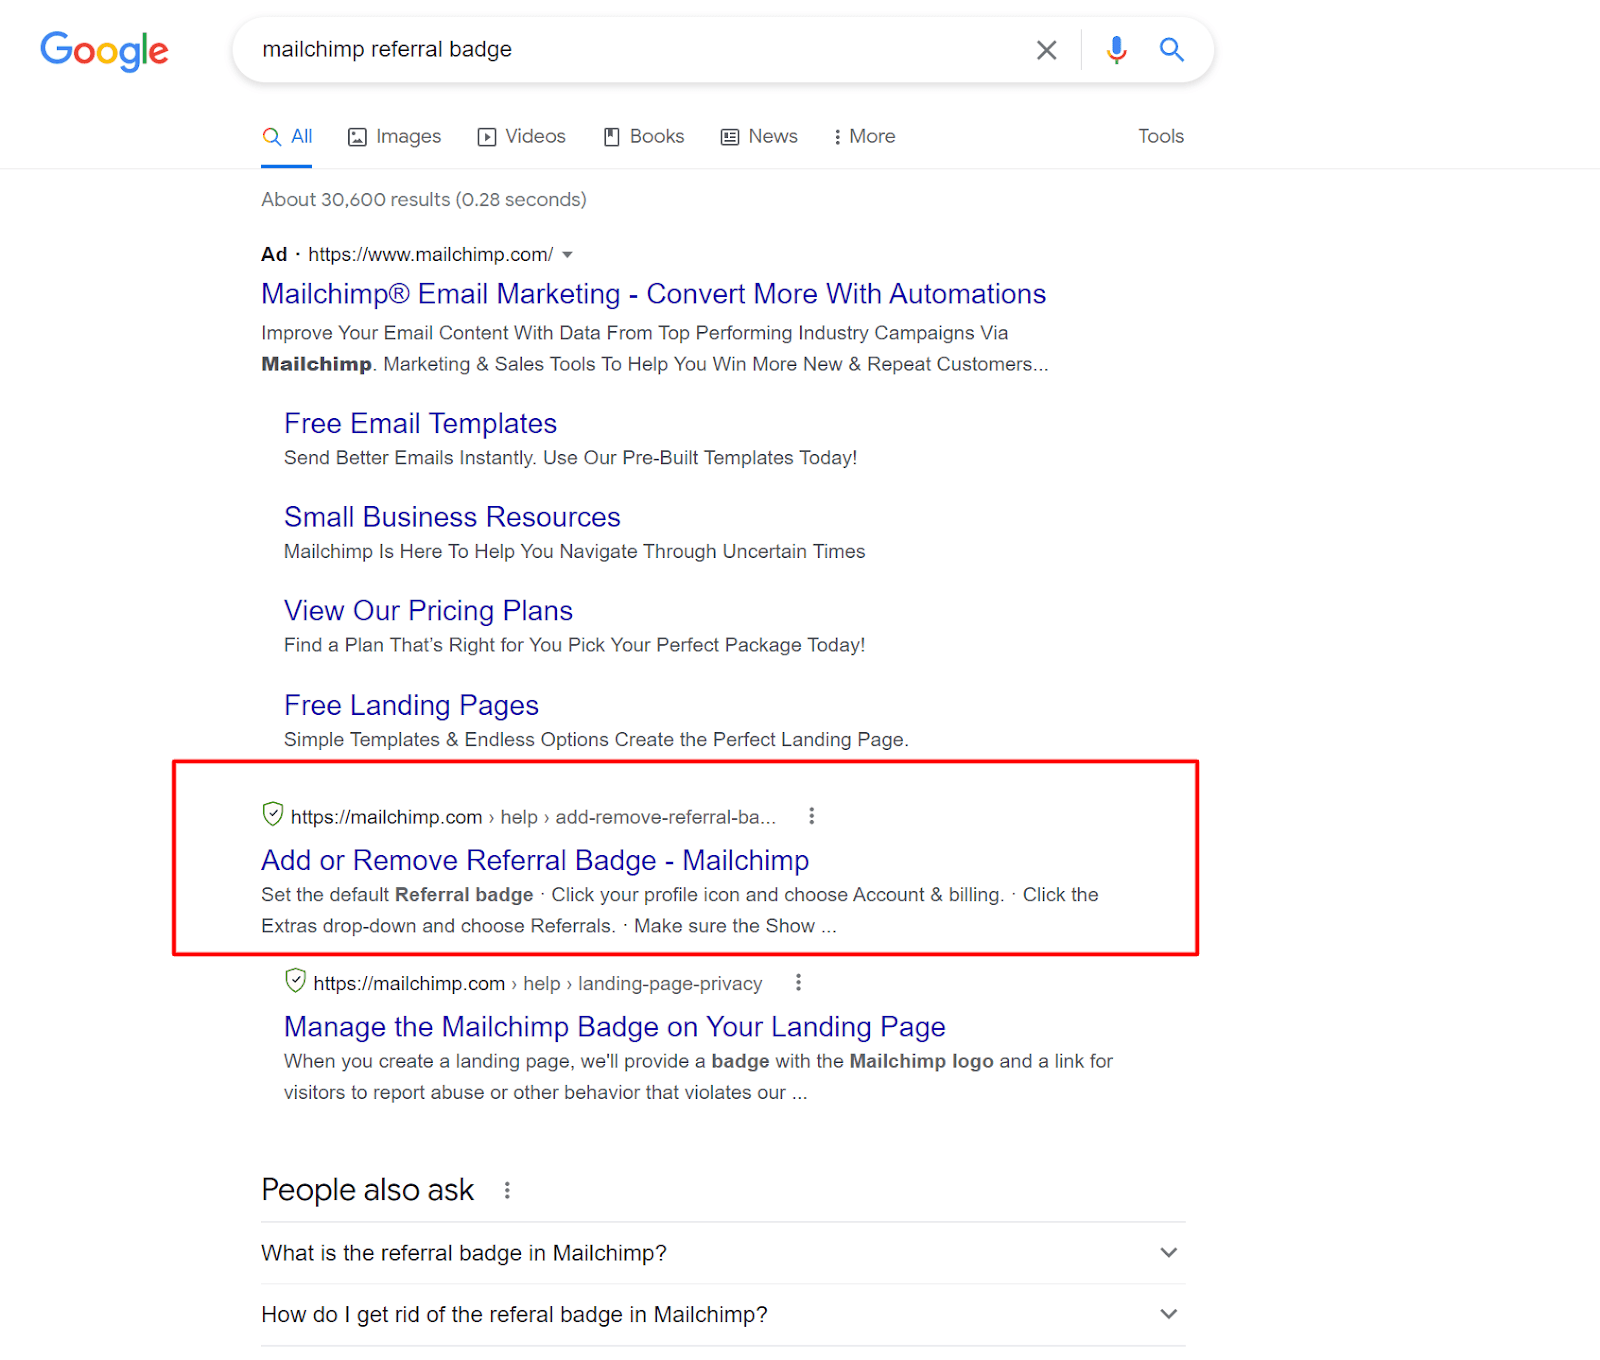Open the More search filters menu
Viewport: 1600px width, 1360px height.
coord(864,137)
